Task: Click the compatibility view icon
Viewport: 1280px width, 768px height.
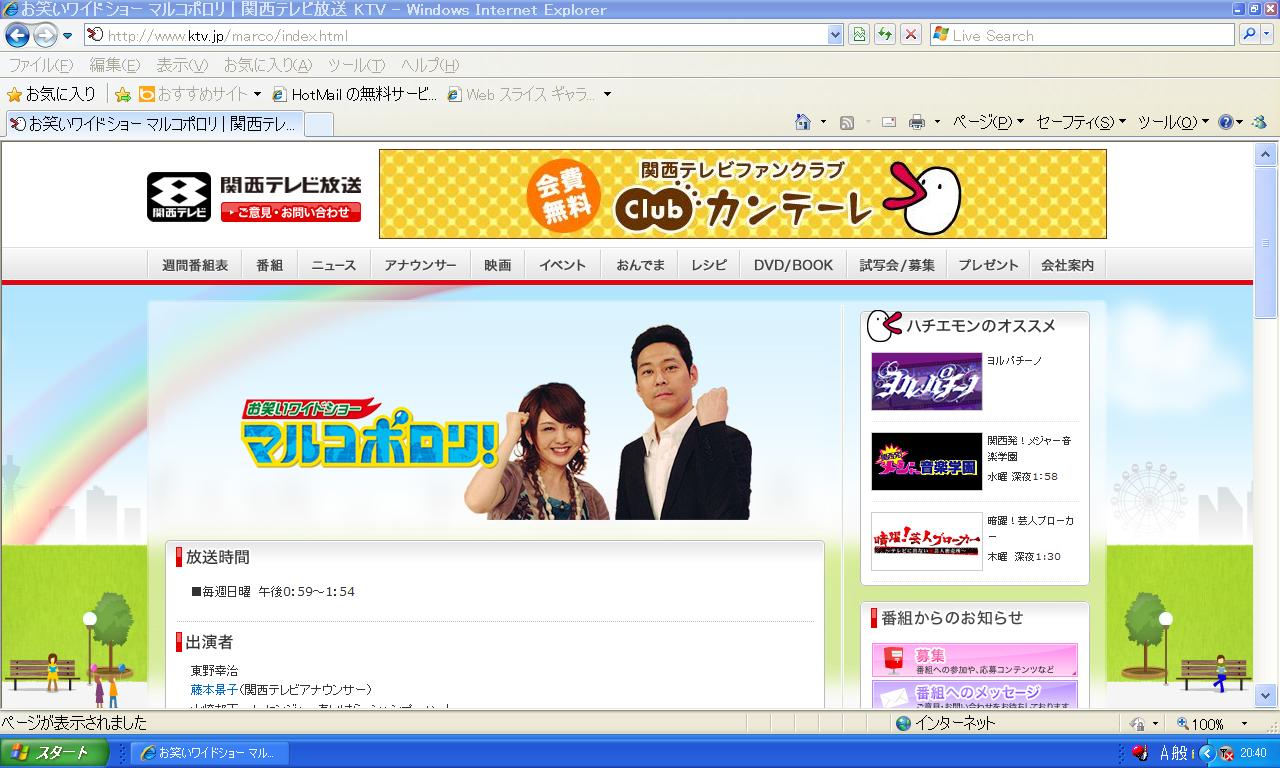Action: 859,35
